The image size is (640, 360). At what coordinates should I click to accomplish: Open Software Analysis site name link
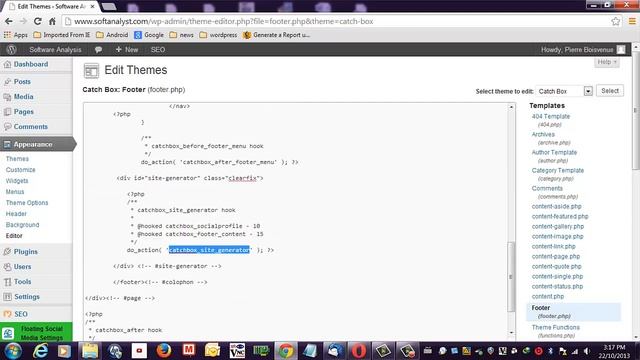55,49
